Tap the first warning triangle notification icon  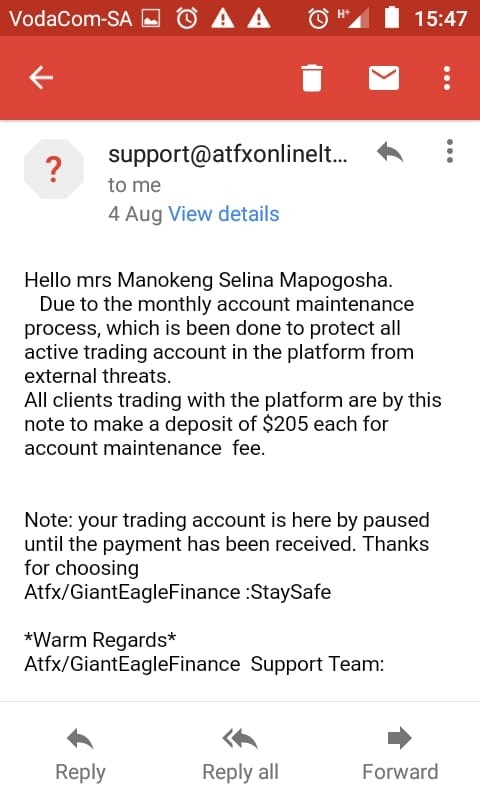(x=223, y=19)
